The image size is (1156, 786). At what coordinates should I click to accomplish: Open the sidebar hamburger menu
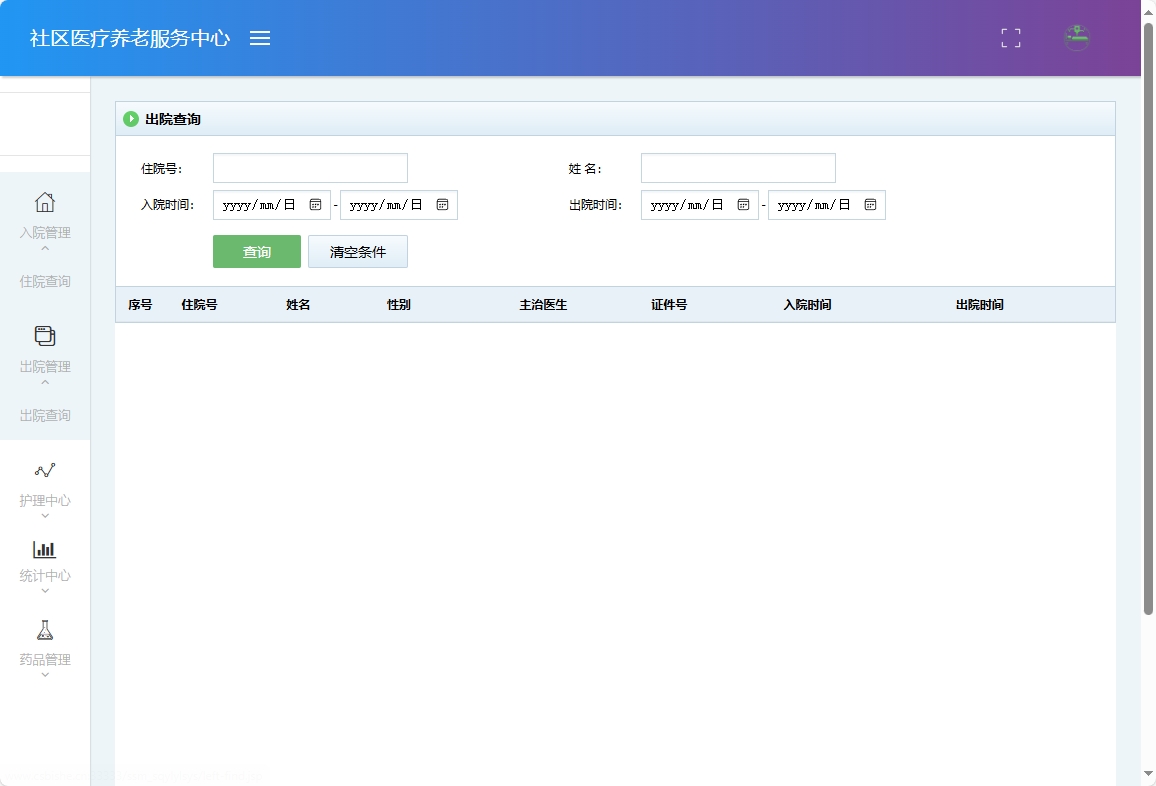[261, 38]
